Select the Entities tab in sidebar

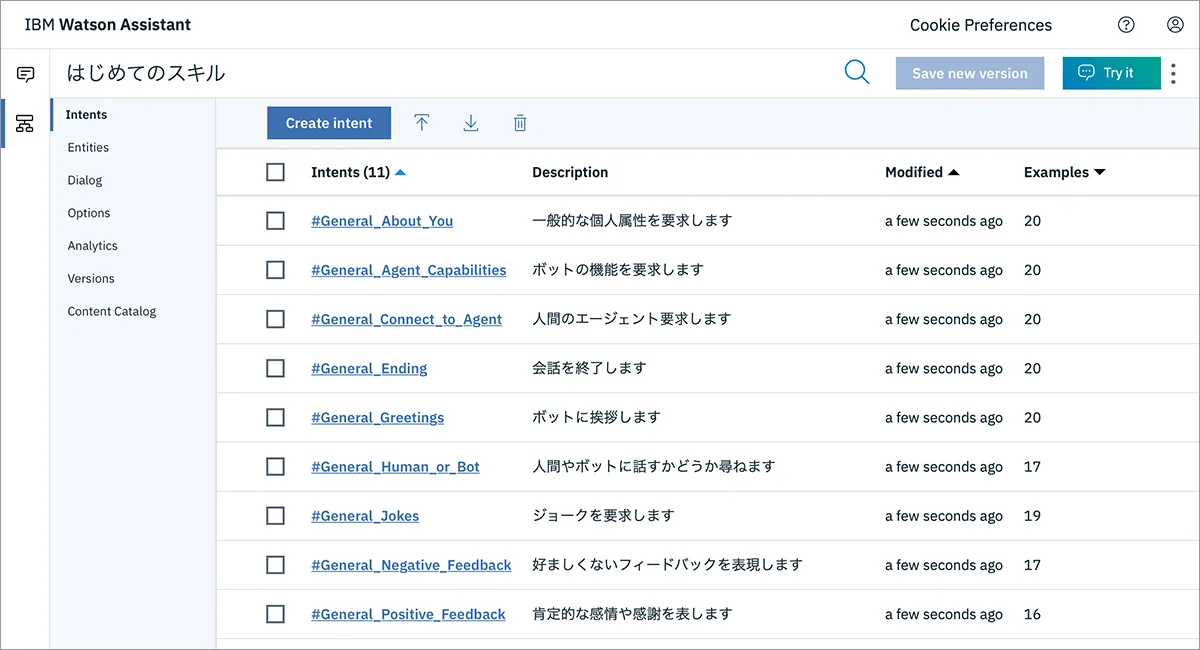pos(88,147)
